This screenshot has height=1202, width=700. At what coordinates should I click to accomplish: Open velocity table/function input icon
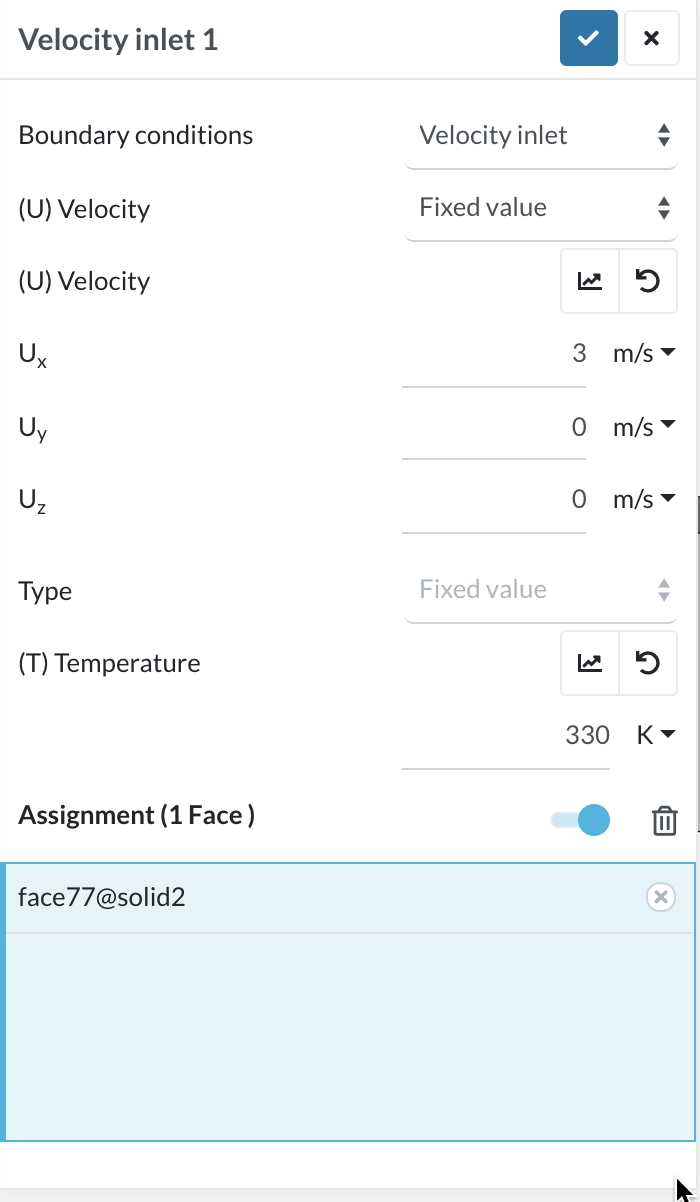590,281
